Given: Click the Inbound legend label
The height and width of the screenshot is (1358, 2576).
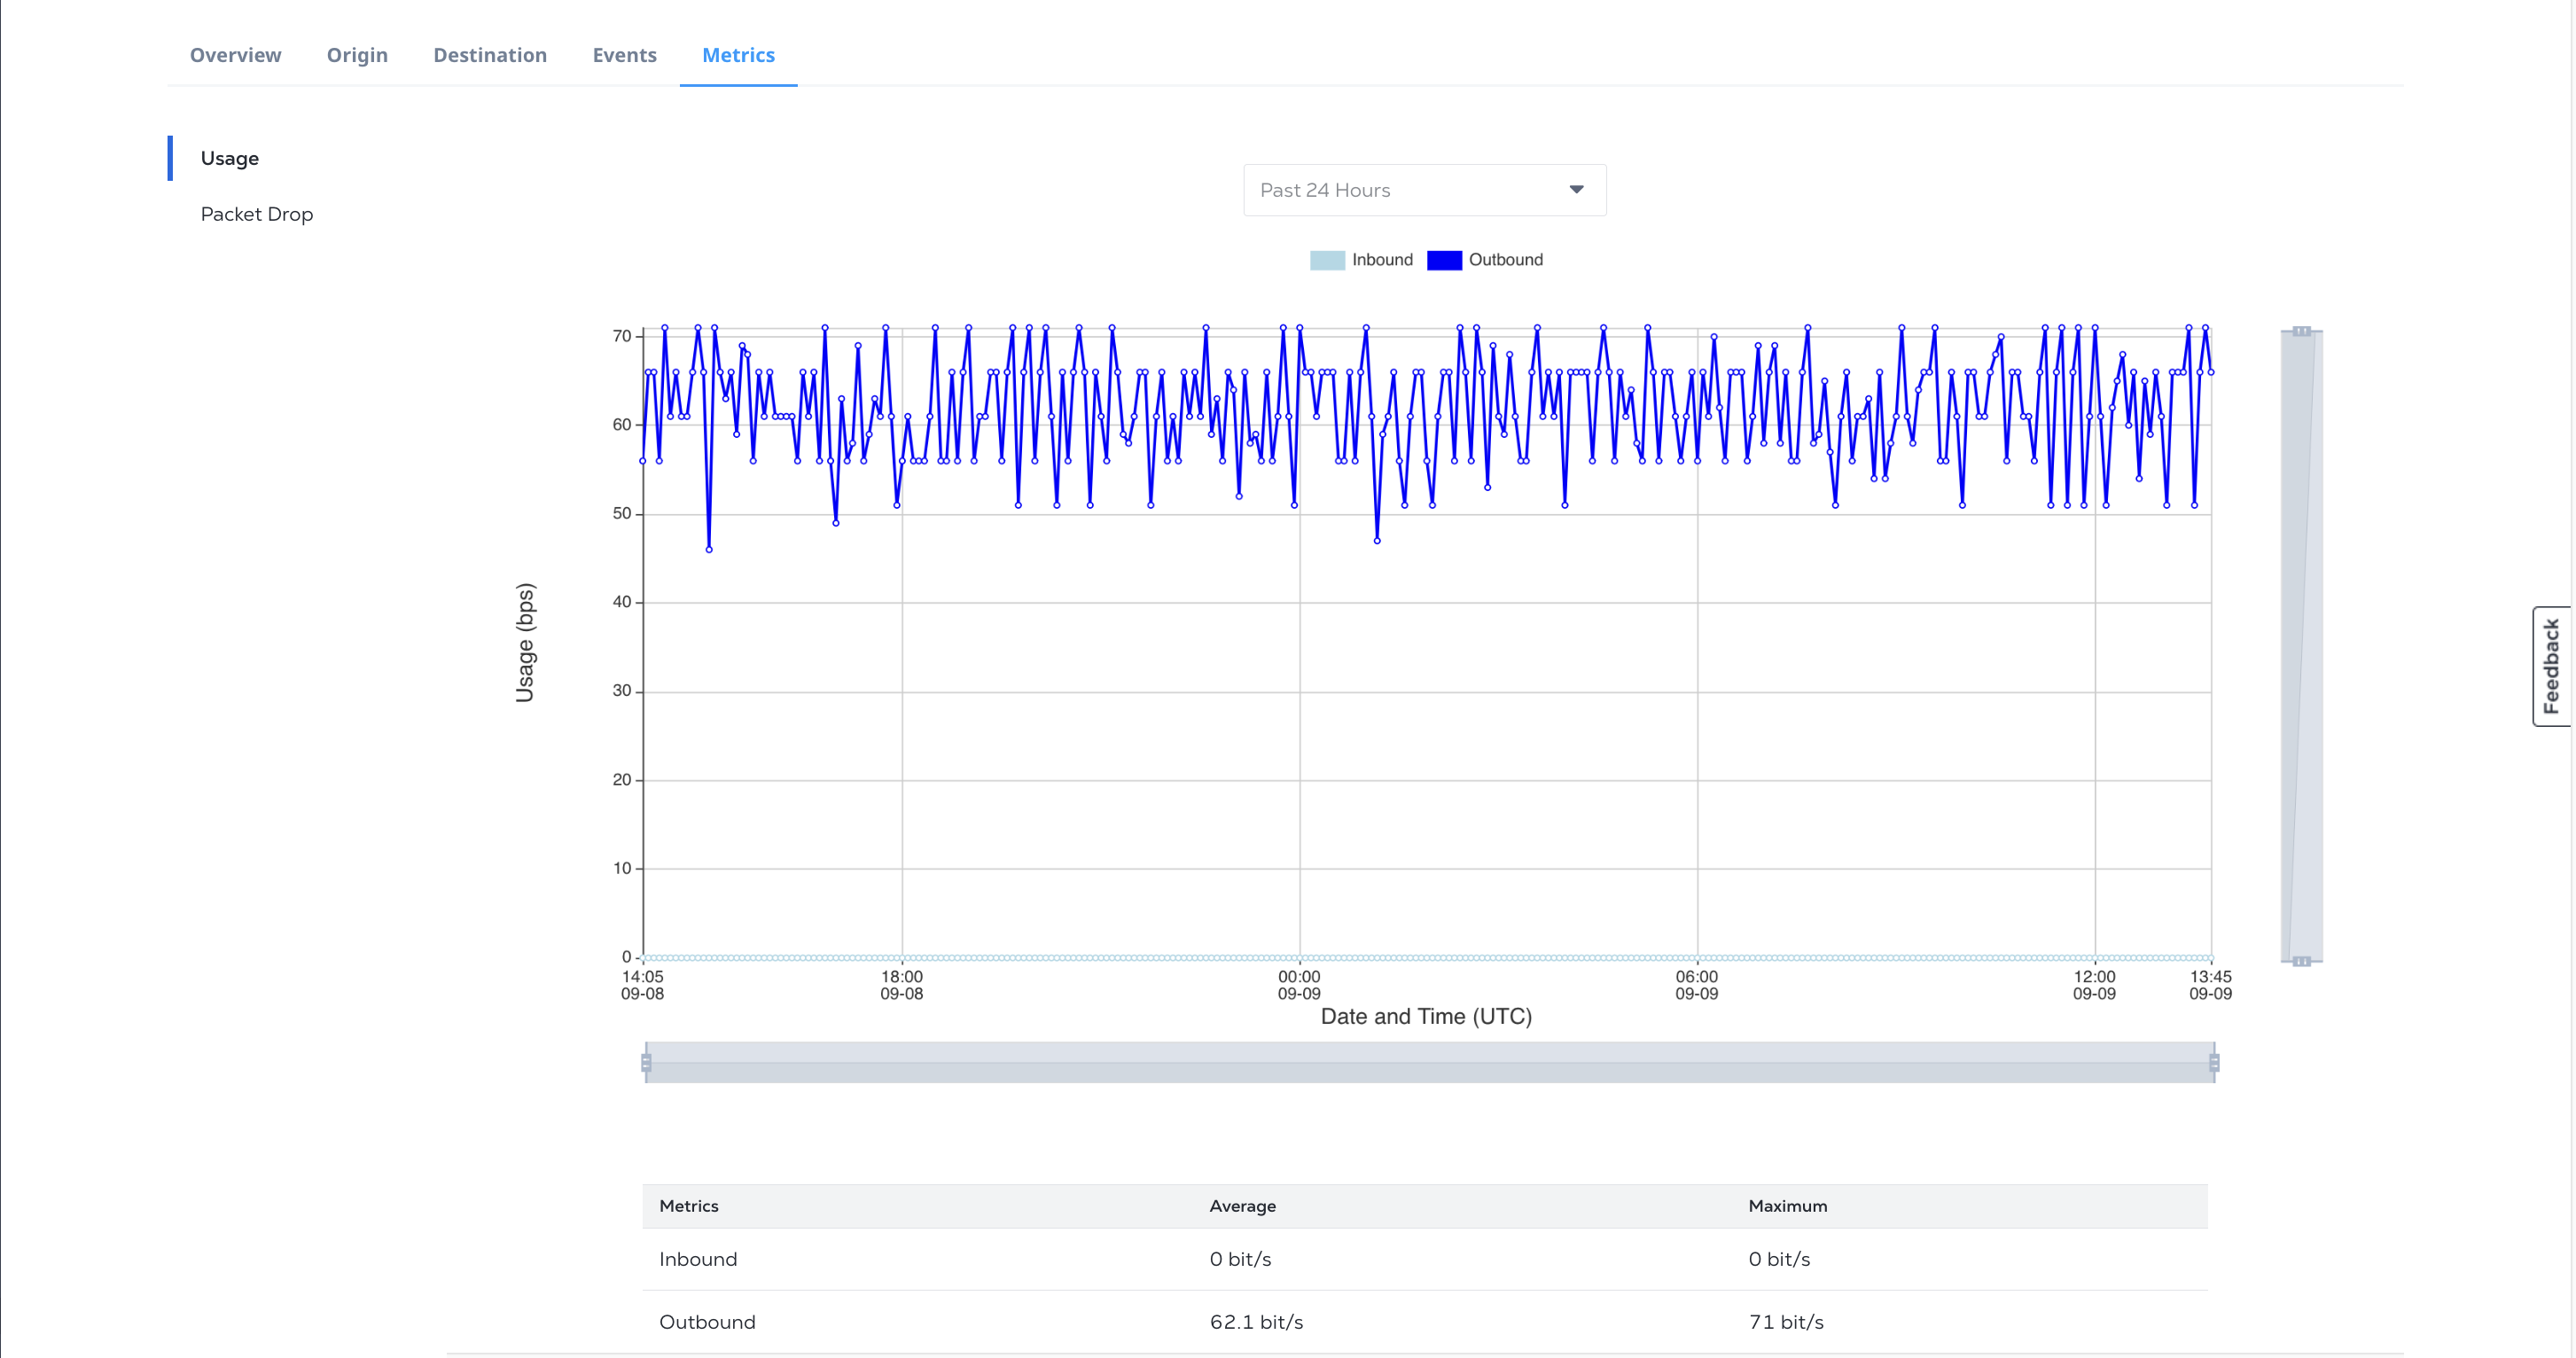Looking at the screenshot, I should 1382,260.
